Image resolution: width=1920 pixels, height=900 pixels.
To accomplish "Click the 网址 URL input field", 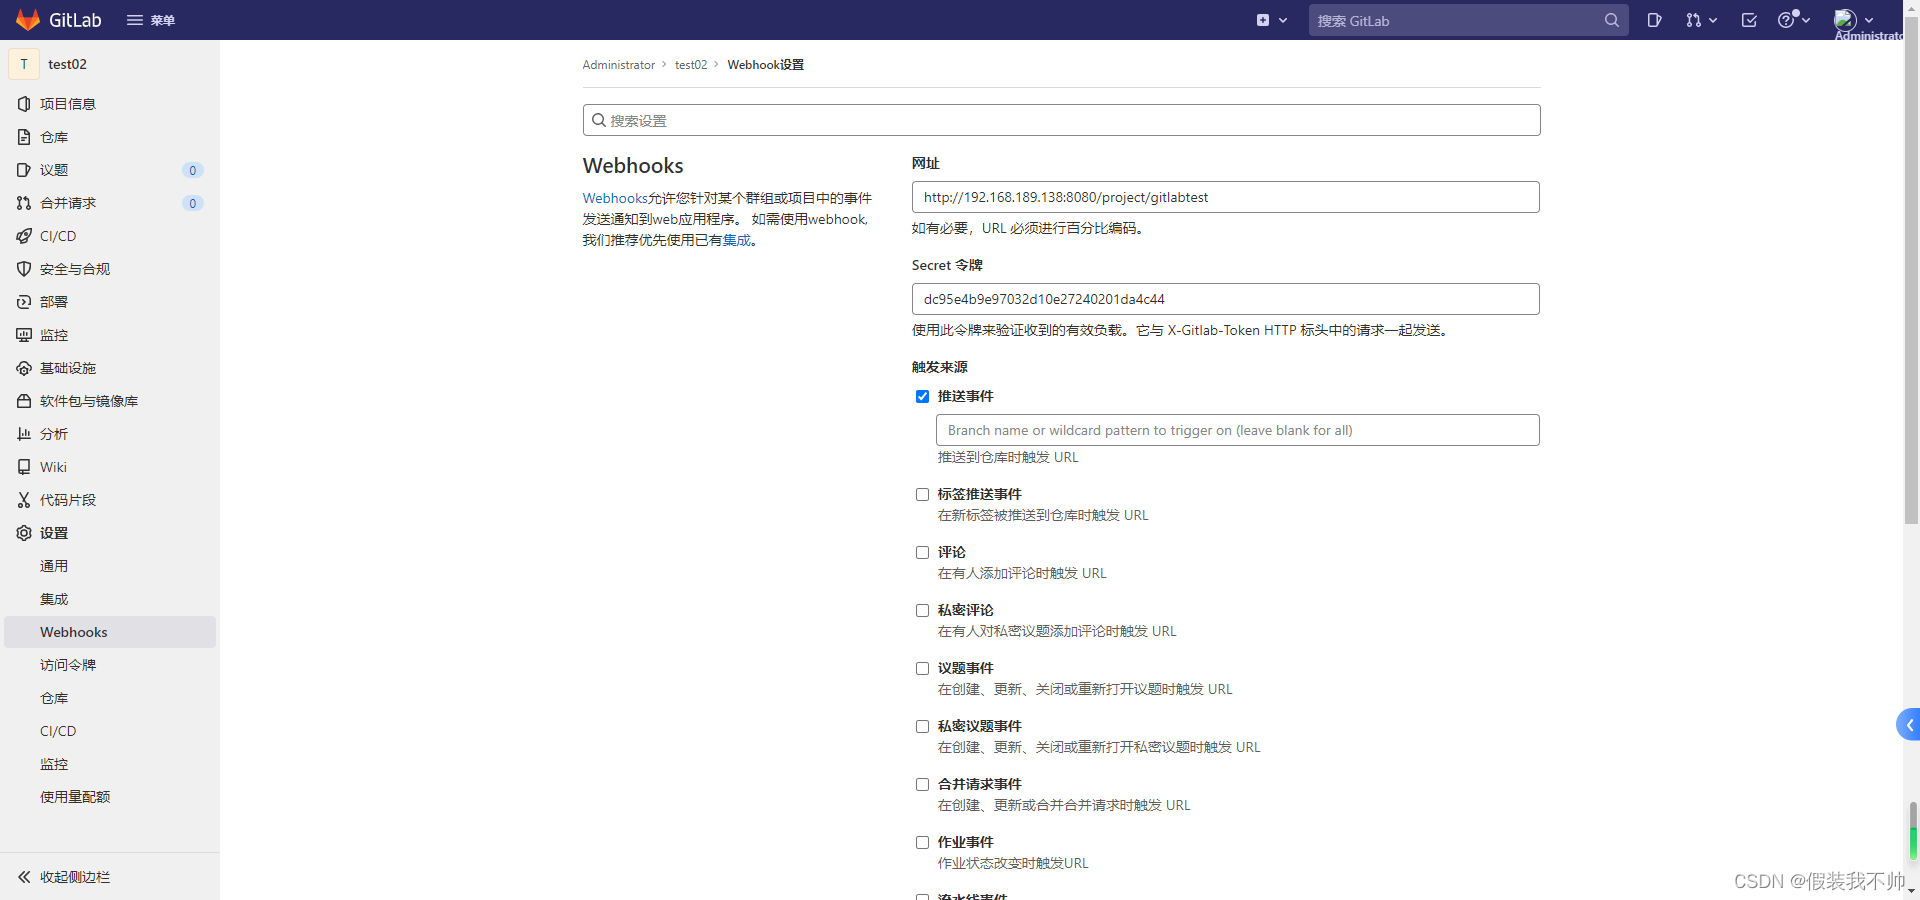I will 1225,197.
